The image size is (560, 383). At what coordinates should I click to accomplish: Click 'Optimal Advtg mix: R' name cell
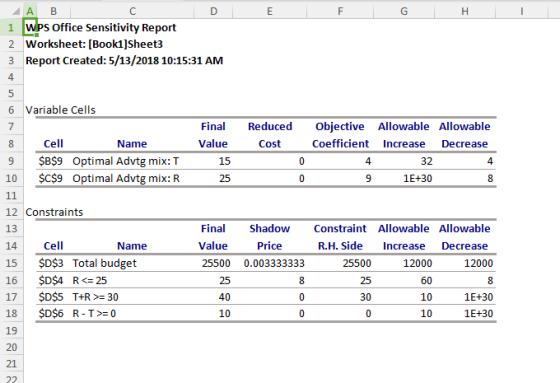[x=126, y=178]
